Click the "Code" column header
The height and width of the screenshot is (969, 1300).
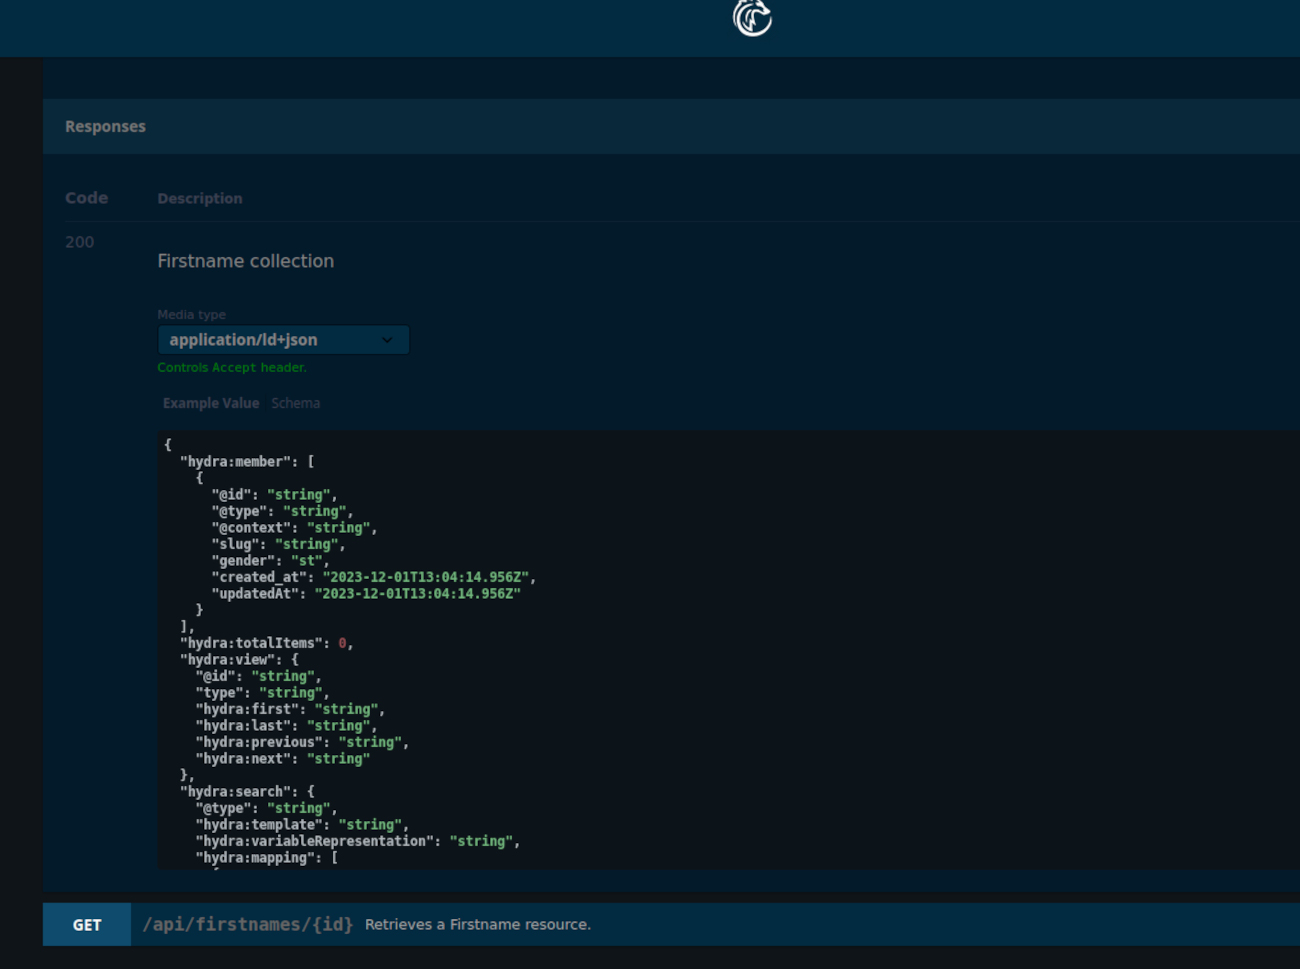[x=86, y=198]
